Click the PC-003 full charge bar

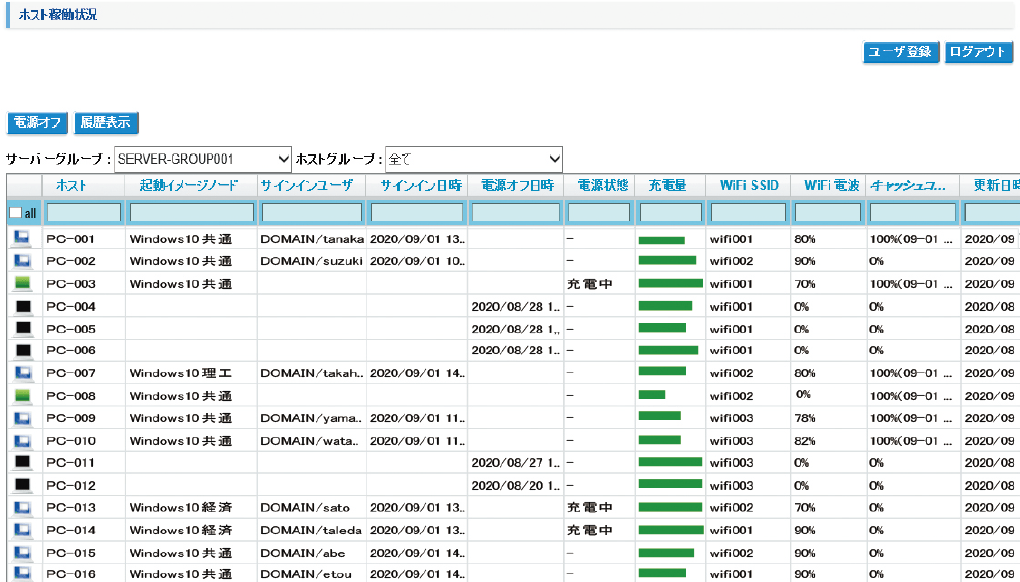671,284
